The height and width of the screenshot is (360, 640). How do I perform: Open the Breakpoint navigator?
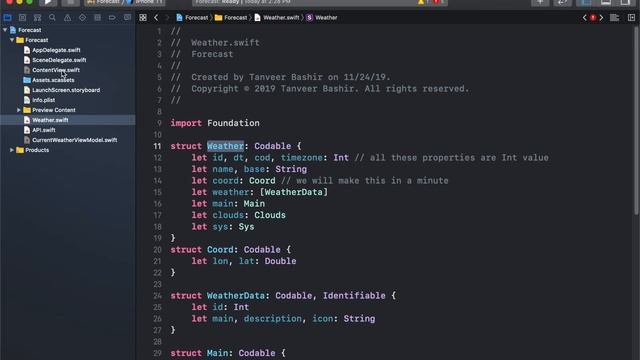112,18
